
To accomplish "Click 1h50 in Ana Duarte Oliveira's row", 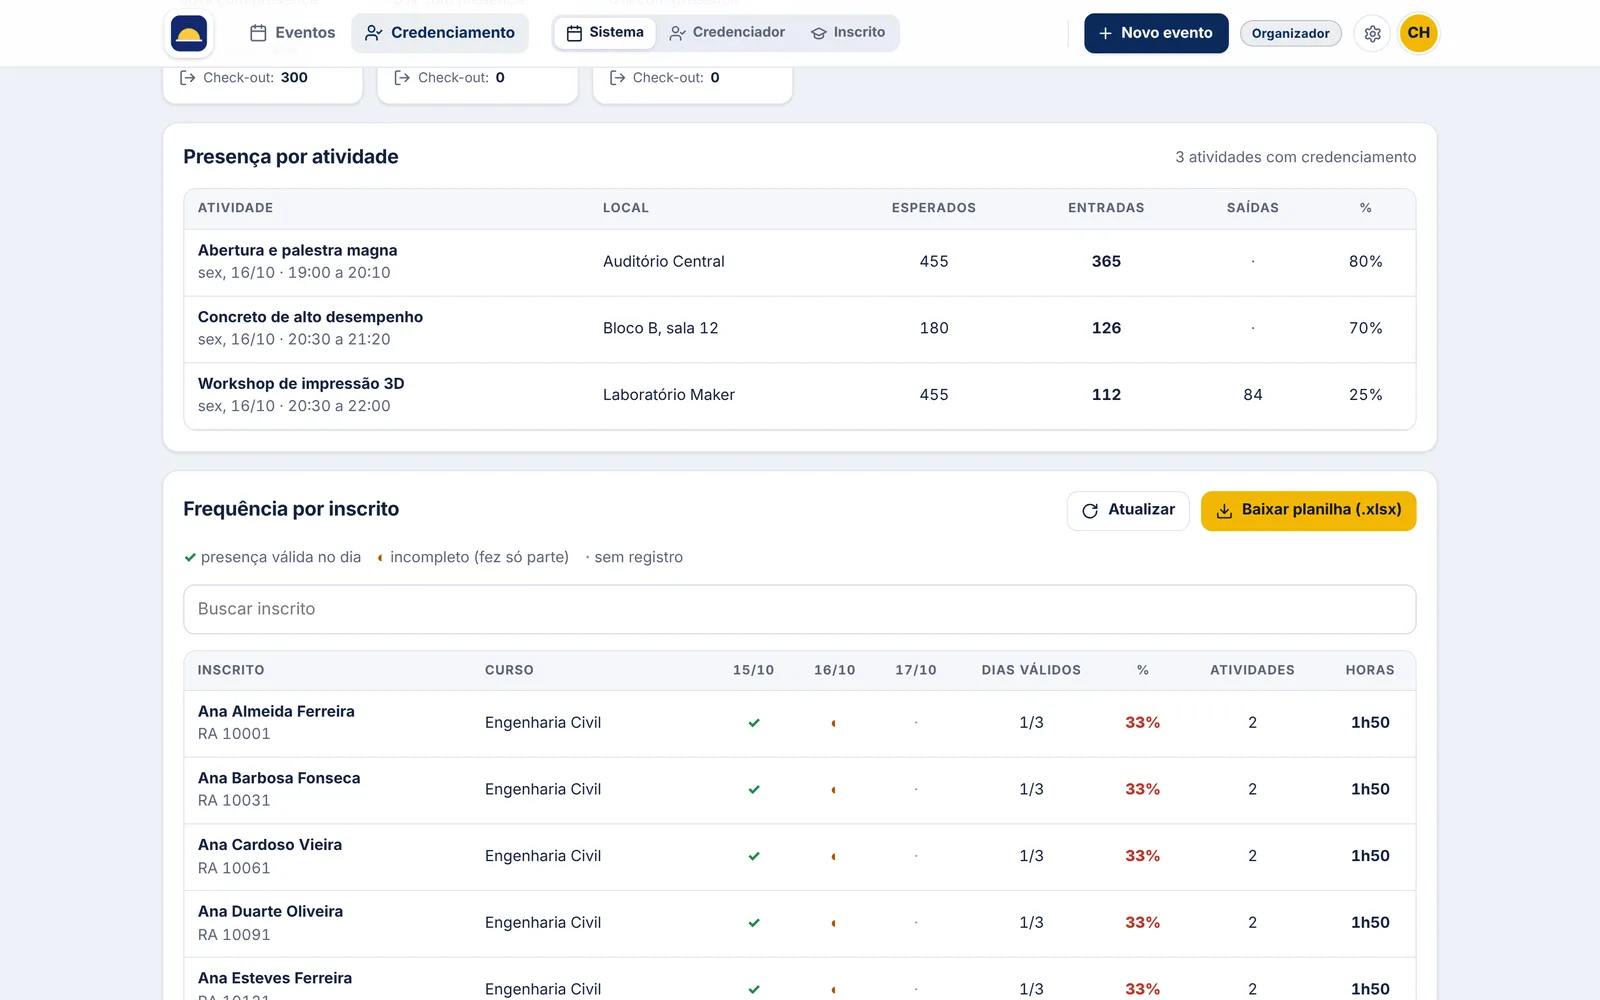I will pos(1370,922).
